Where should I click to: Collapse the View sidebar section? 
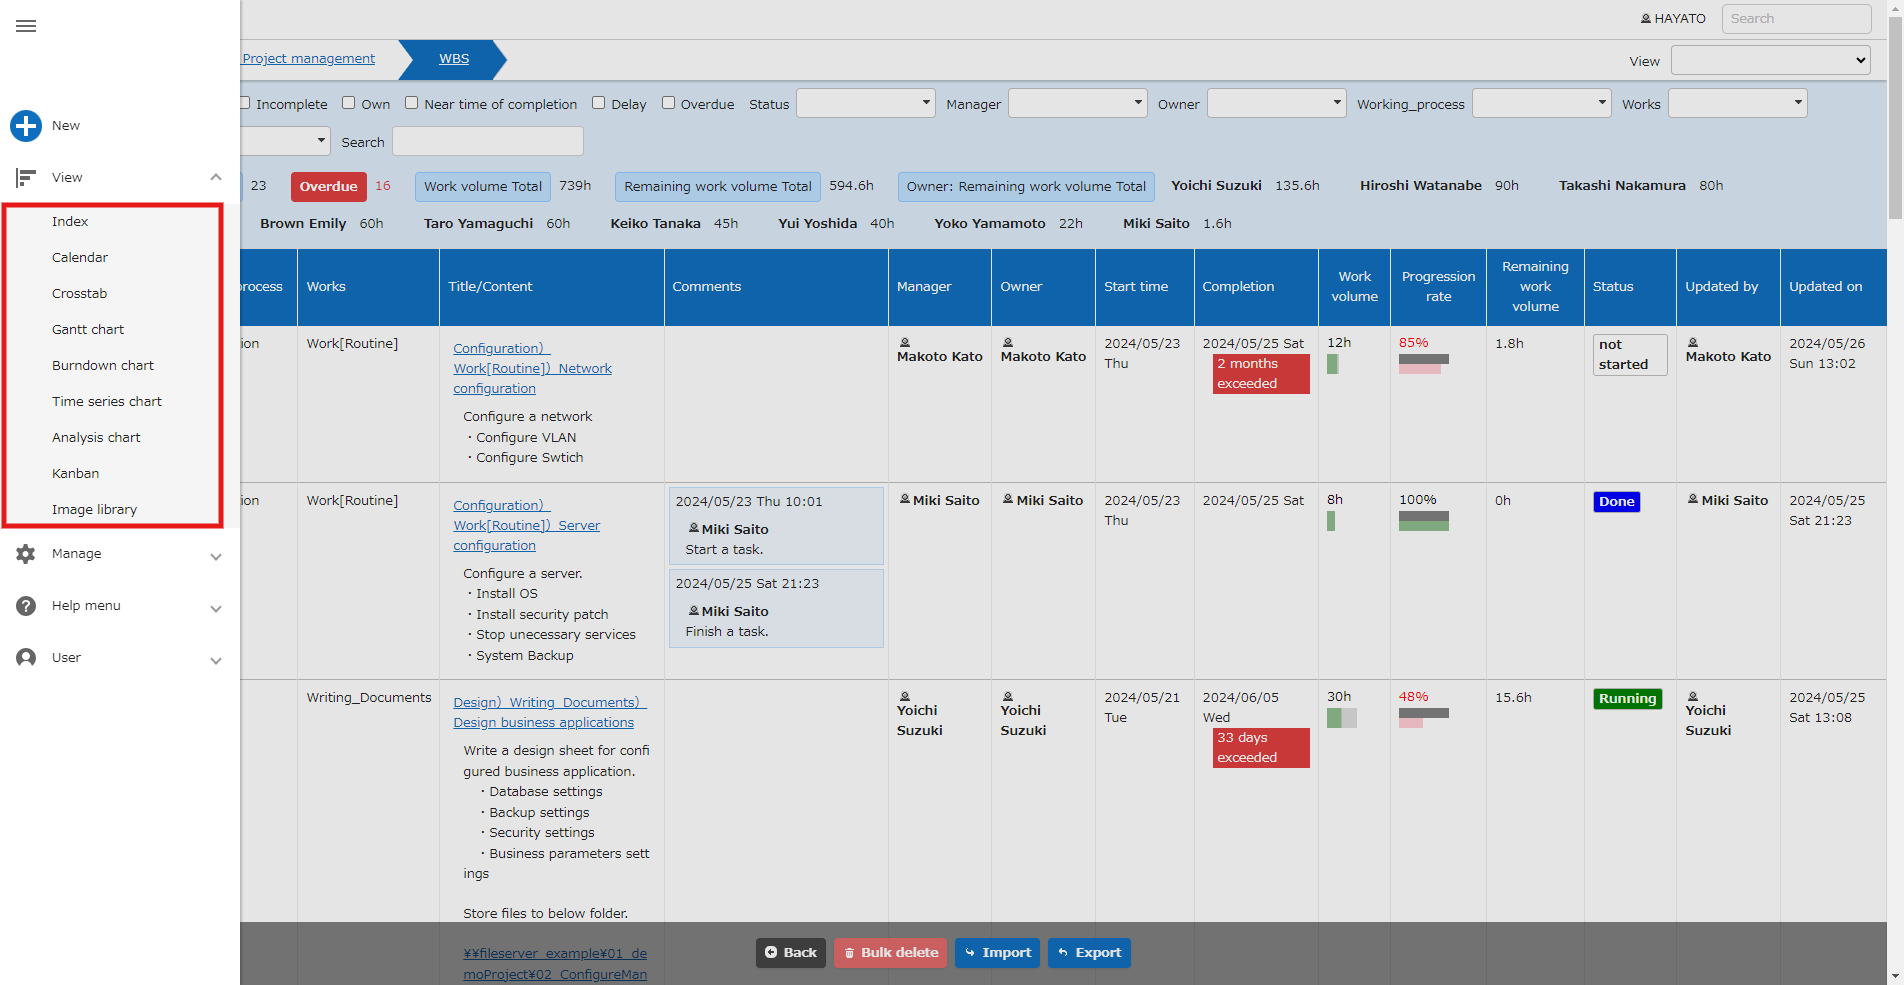pyautogui.click(x=216, y=178)
